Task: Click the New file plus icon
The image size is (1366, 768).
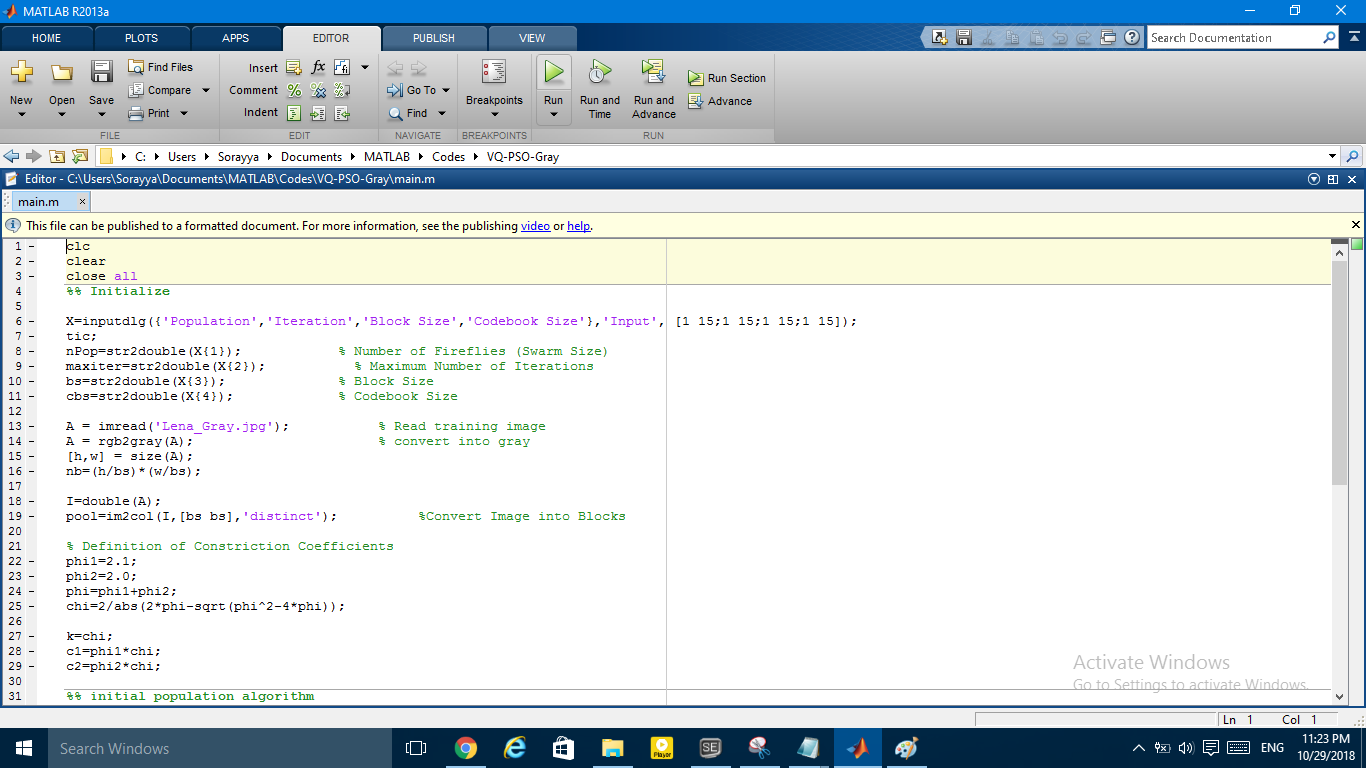Action: pos(21,72)
